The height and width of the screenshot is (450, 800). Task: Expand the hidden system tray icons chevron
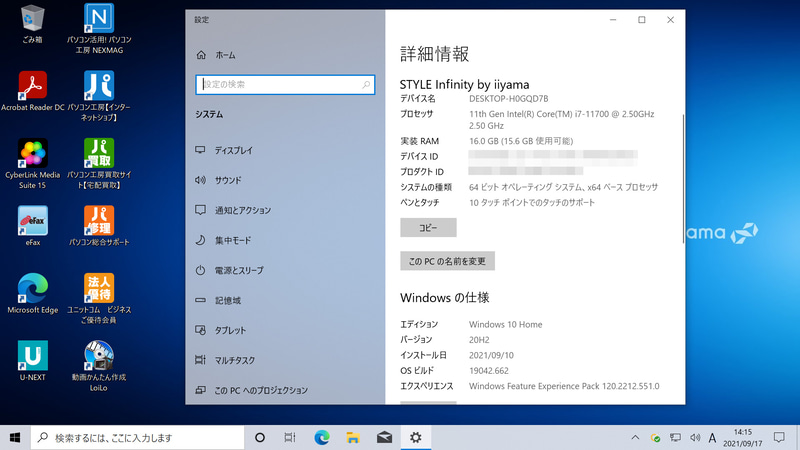(x=635, y=438)
